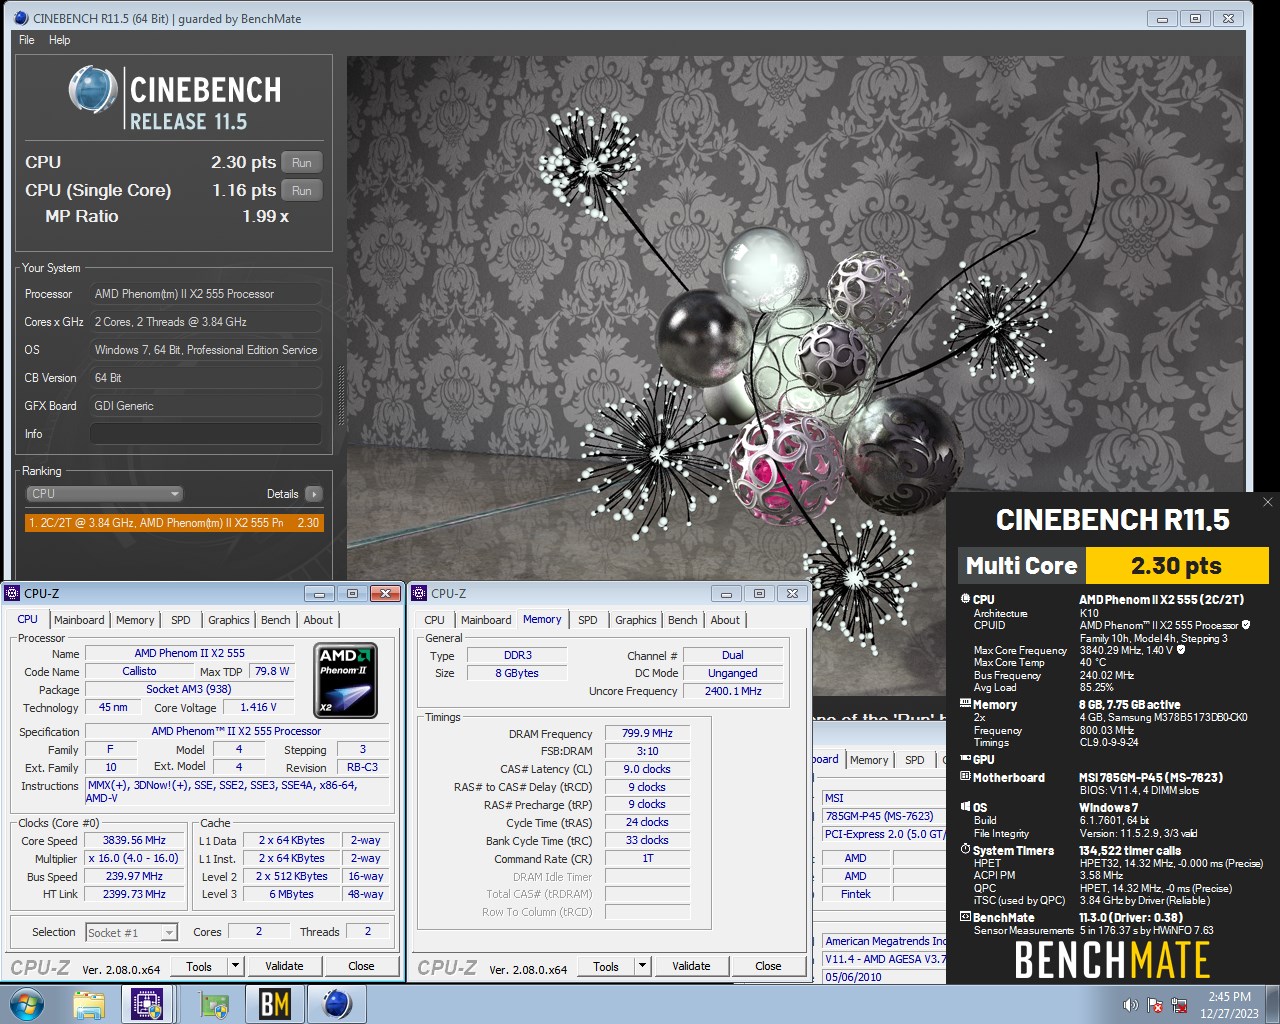The width and height of the screenshot is (1280, 1024).
Task: Open the Ranking CPU dropdown
Action: point(104,494)
